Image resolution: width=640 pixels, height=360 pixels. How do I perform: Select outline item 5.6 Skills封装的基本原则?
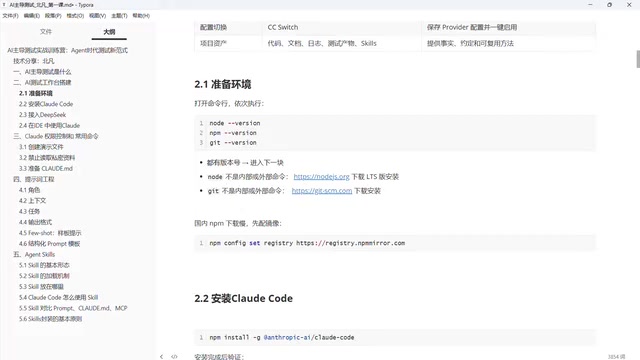[x=50, y=319]
